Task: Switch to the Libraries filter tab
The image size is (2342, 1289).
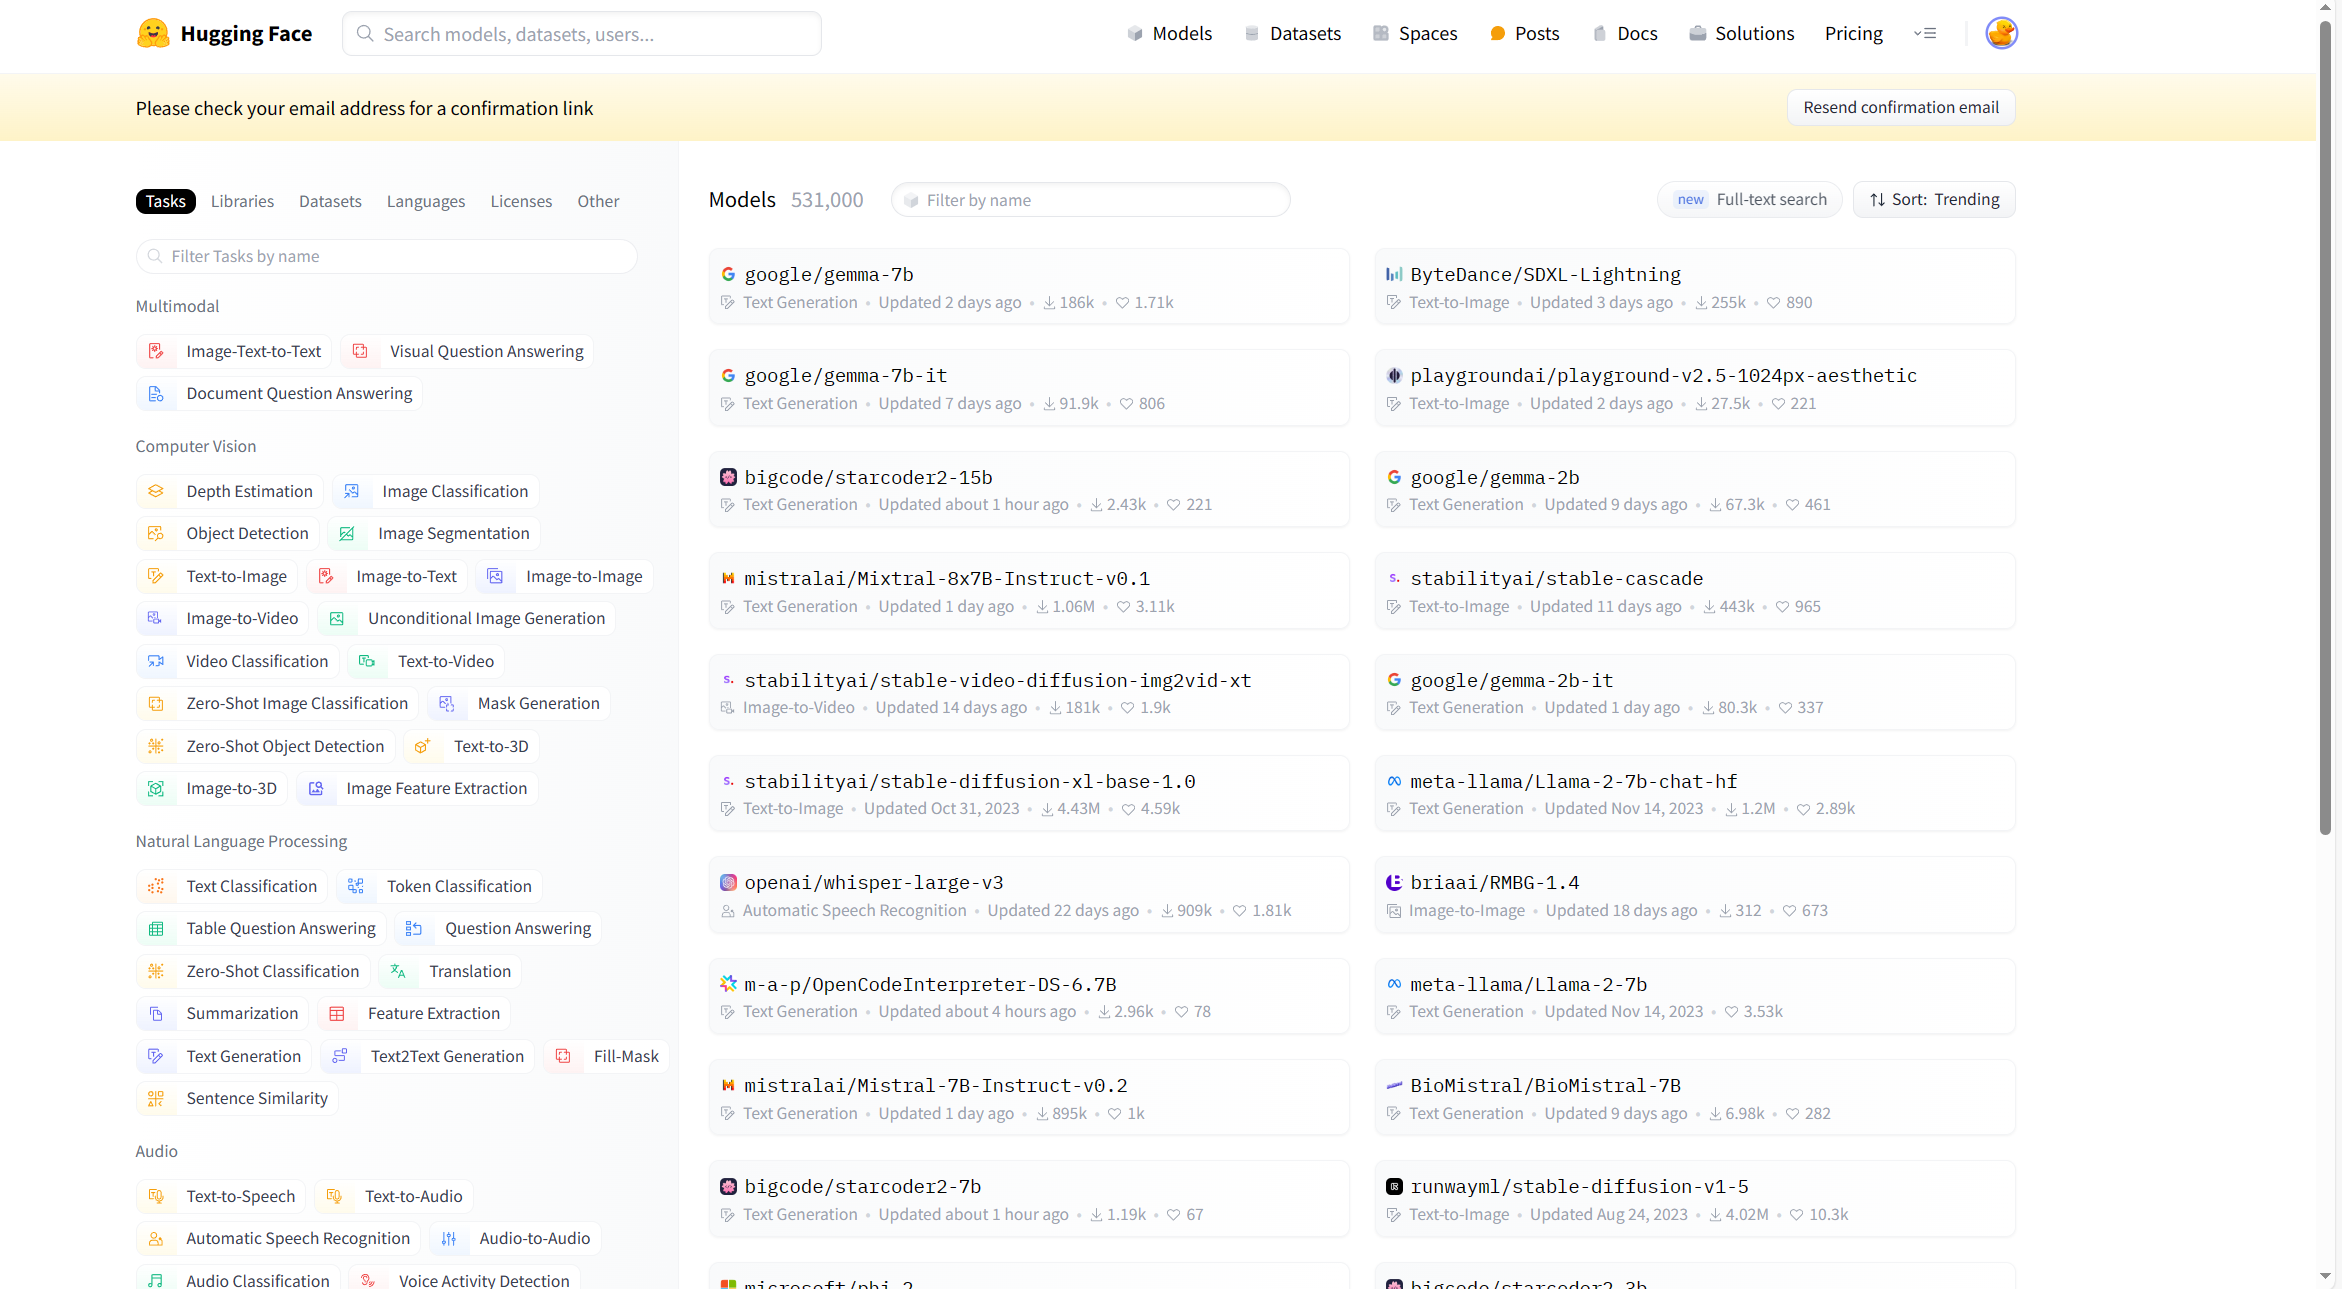Action: click(242, 201)
